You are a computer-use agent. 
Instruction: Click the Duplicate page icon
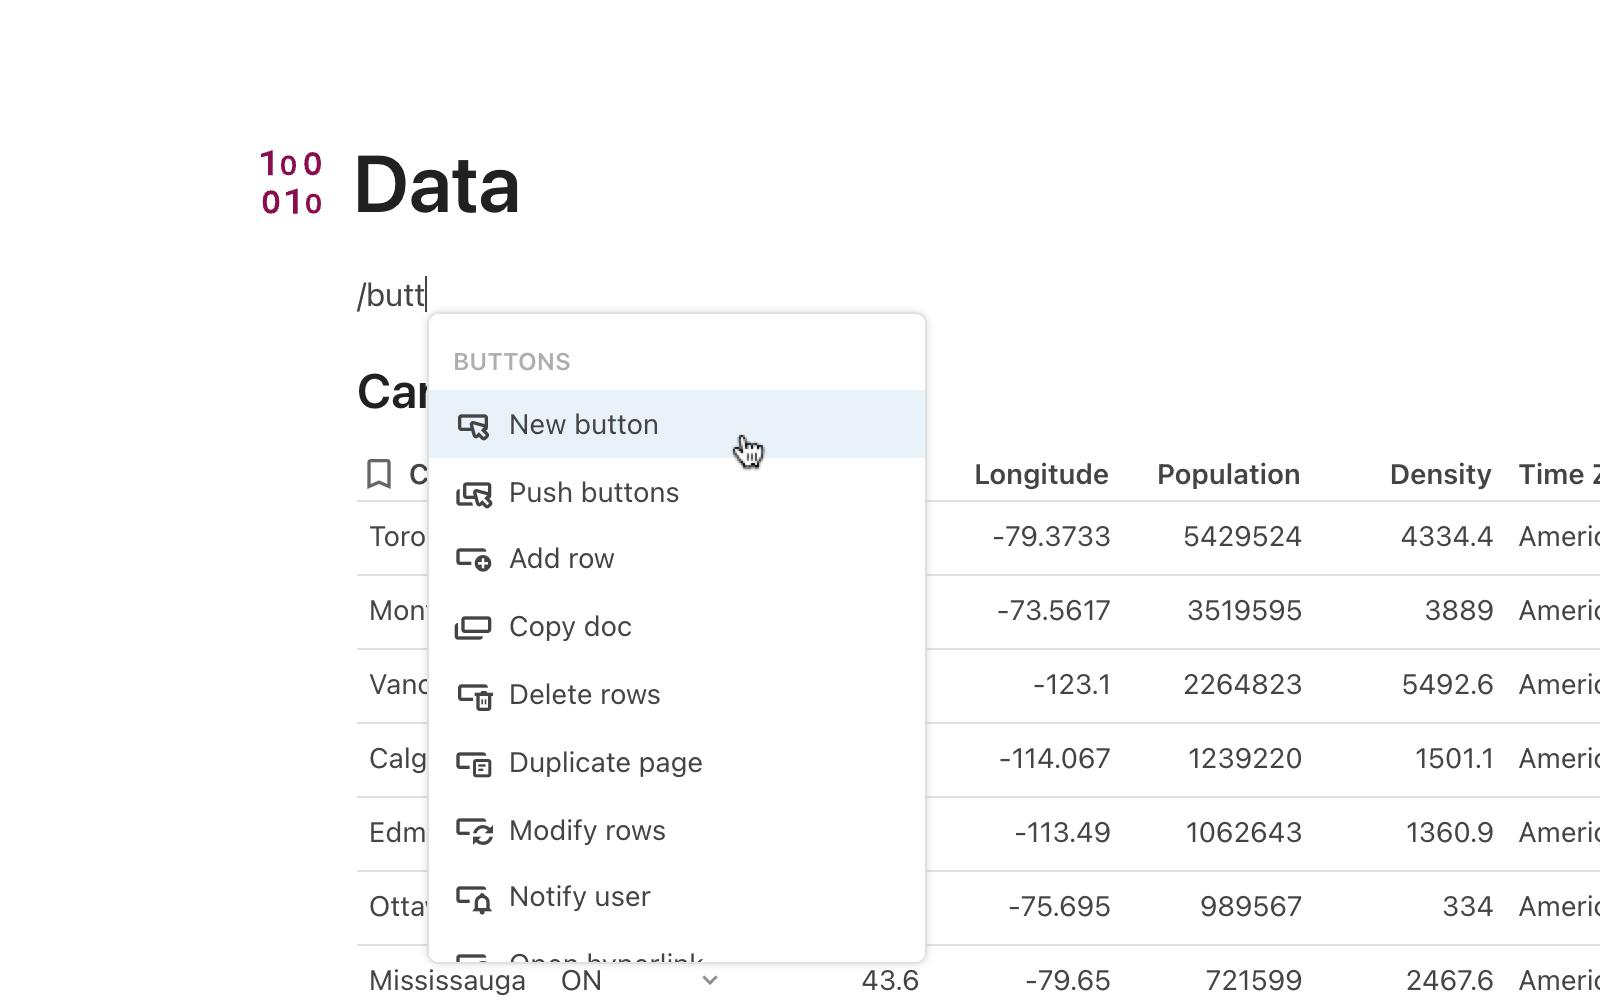point(475,763)
